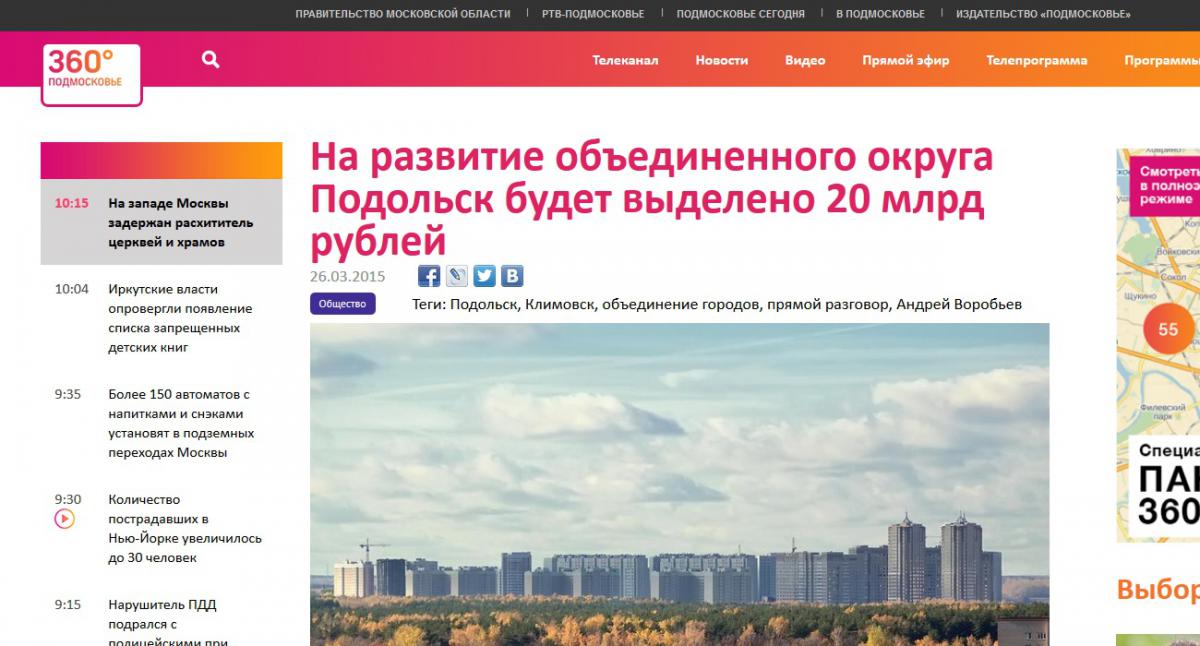Play video for the 9:30 news item
1200x646 pixels.
click(64, 519)
